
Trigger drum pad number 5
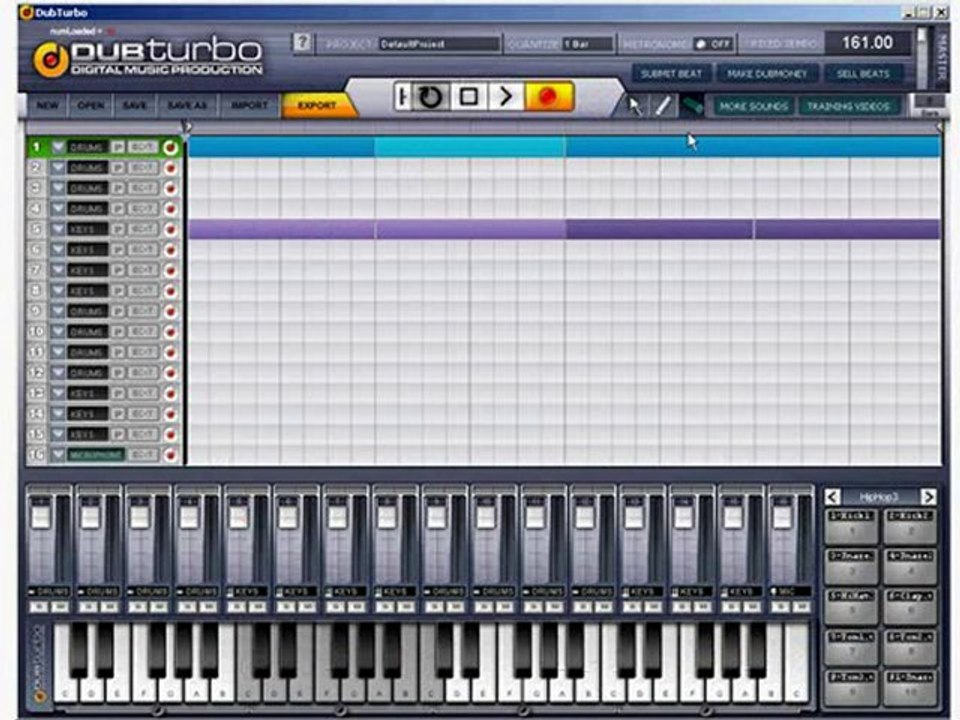tap(851, 606)
